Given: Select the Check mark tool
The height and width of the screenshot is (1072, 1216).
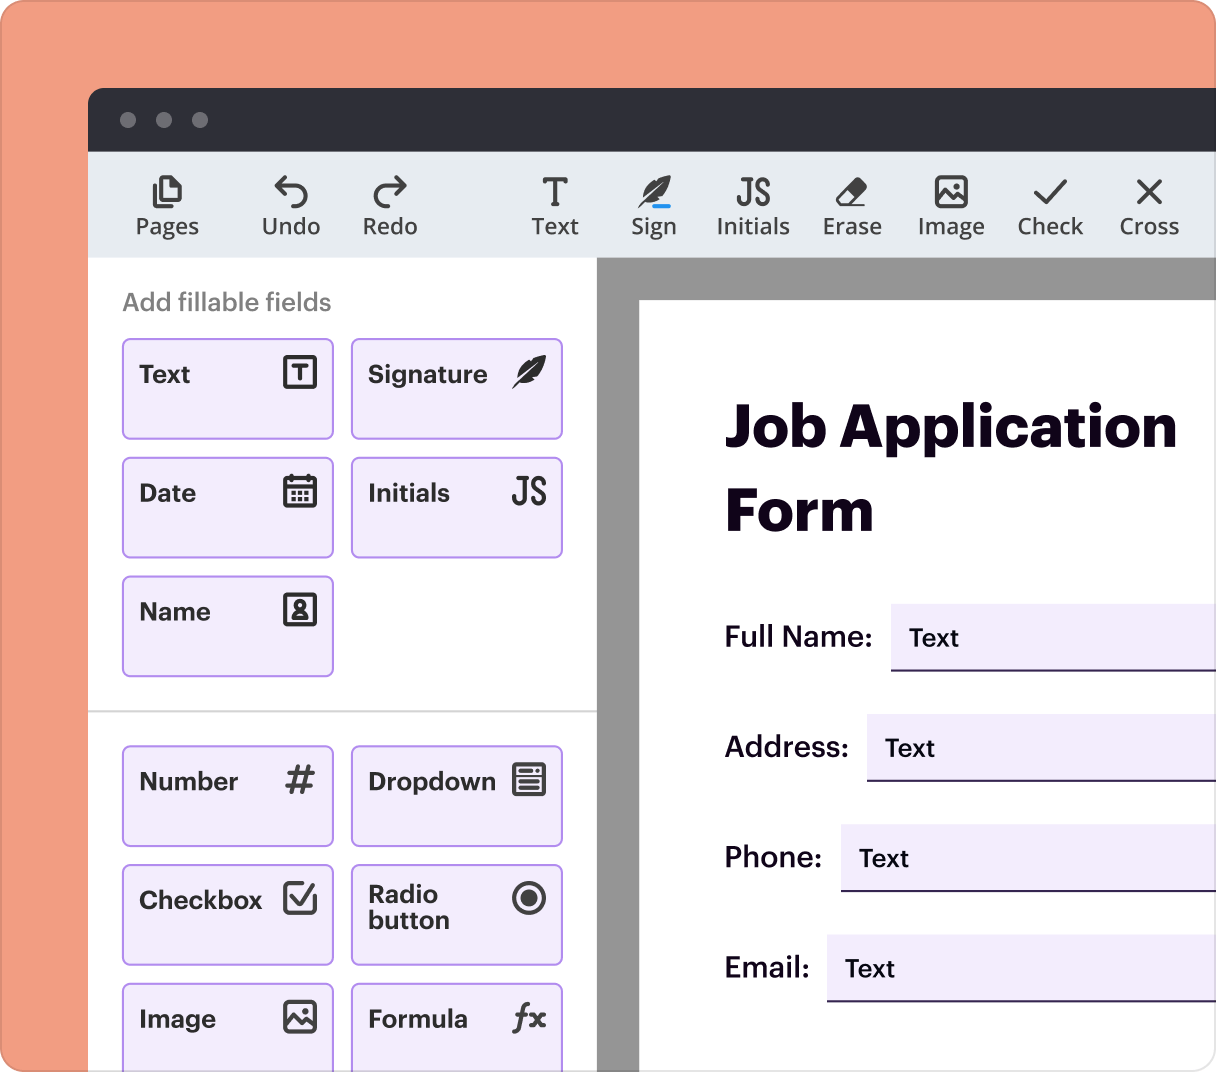Looking at the screenshot, I should [1049, 205].
